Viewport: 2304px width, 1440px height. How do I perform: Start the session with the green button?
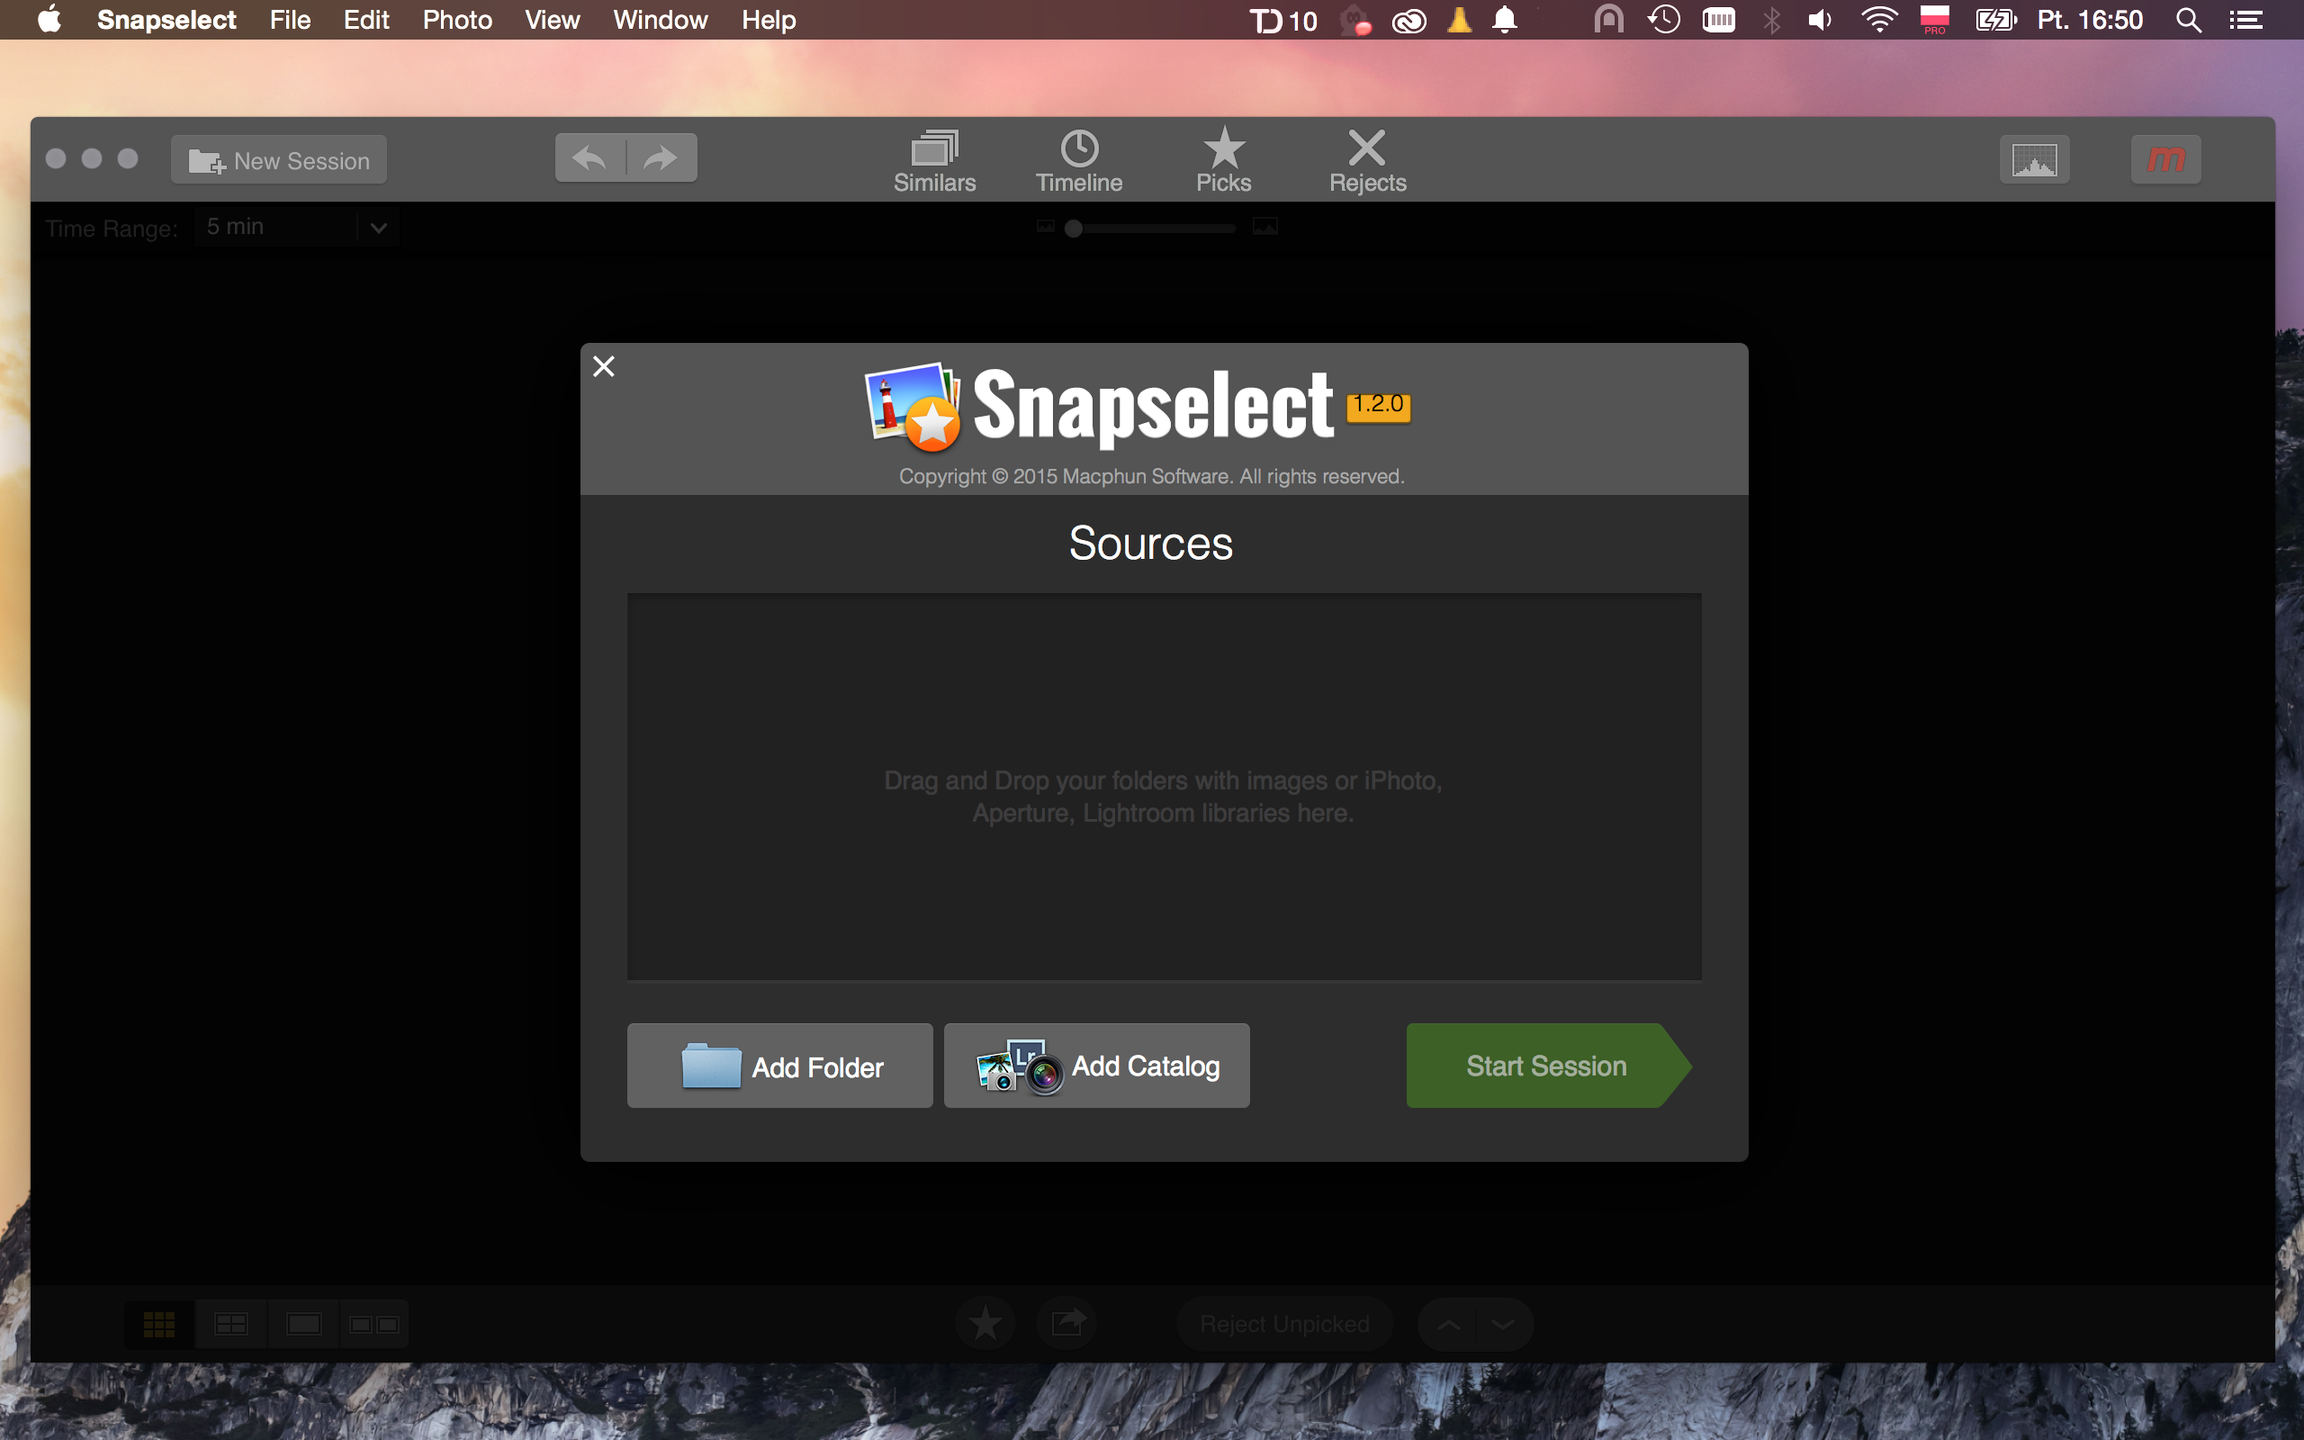(x=1548, y=1066)
